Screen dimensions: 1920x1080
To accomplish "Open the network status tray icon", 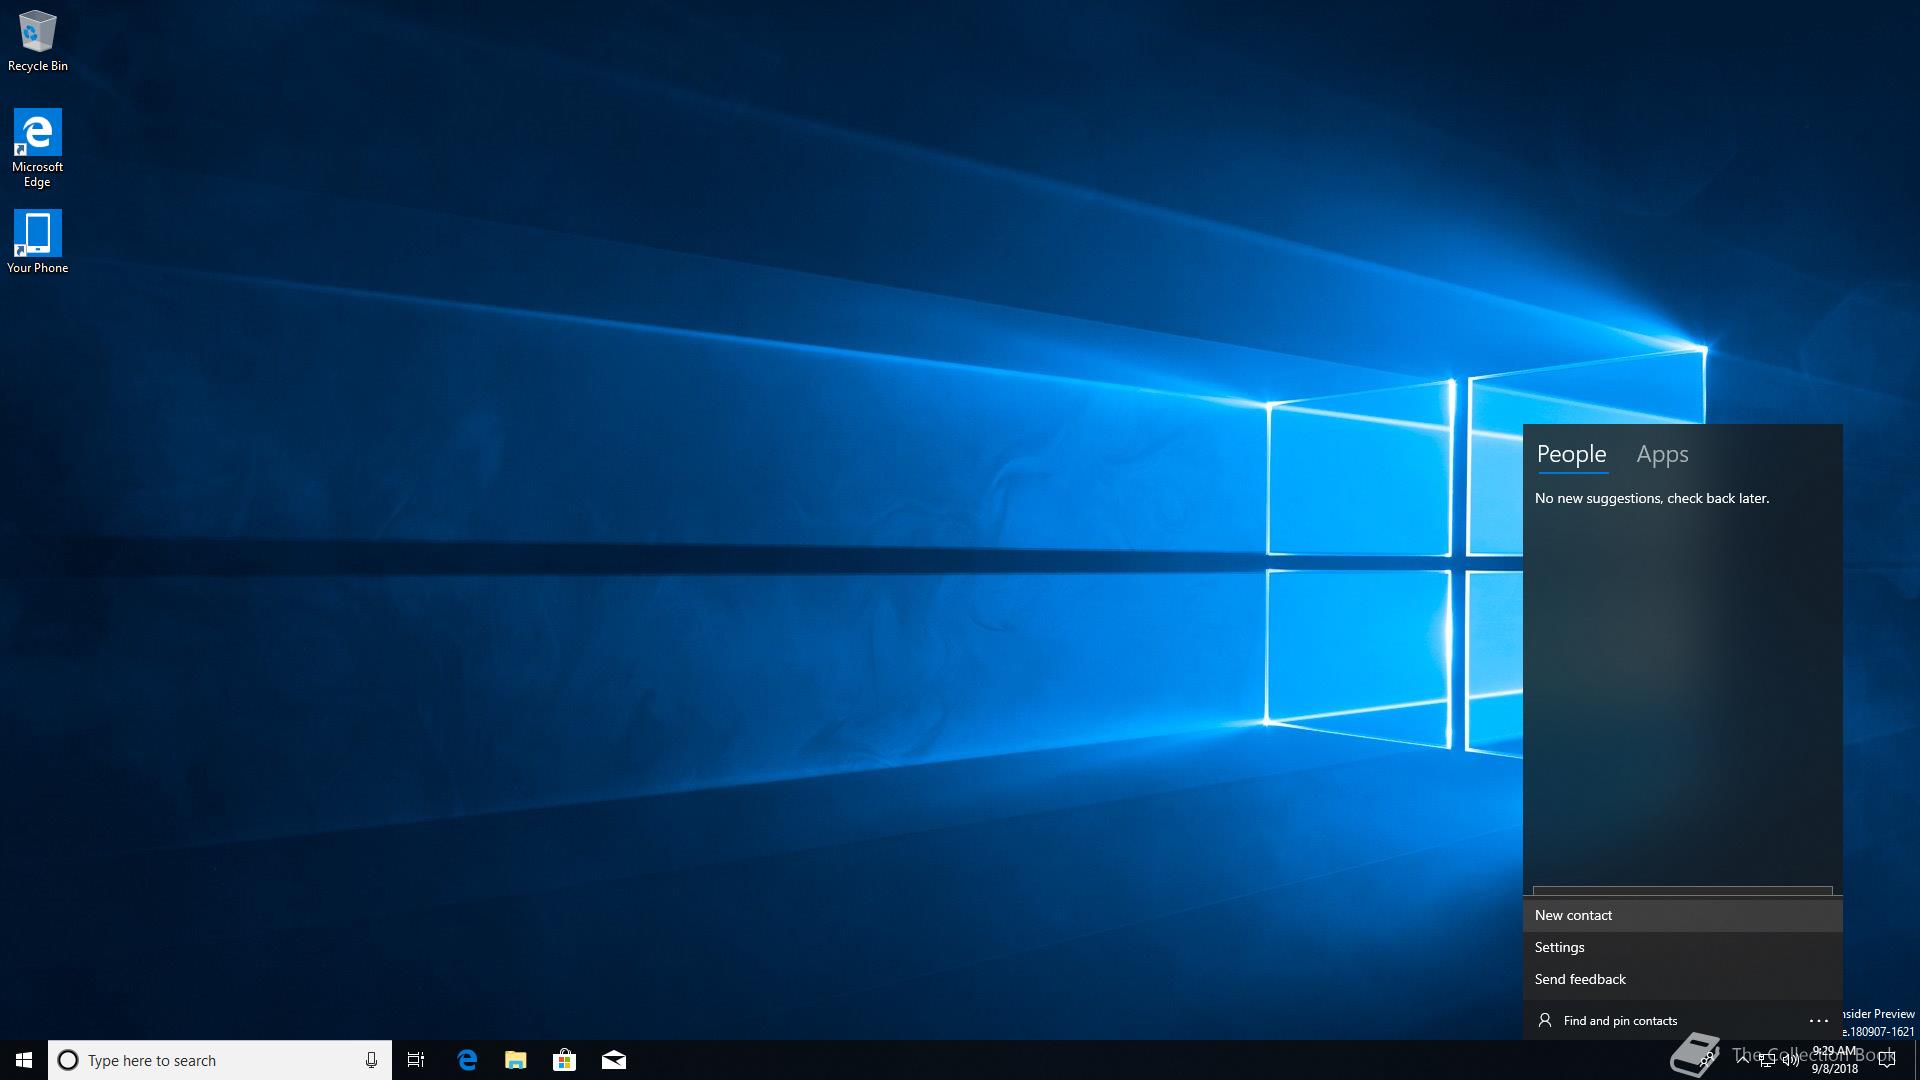I will tap(1767, 1060).
